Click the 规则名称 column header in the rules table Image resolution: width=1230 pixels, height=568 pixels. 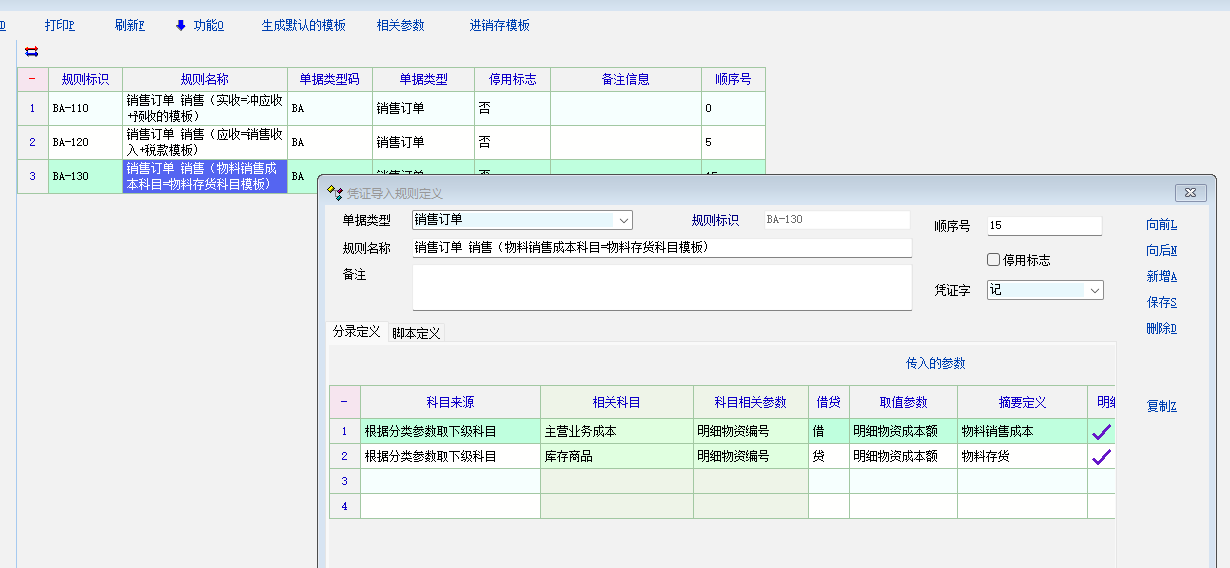tap(205, 80)
